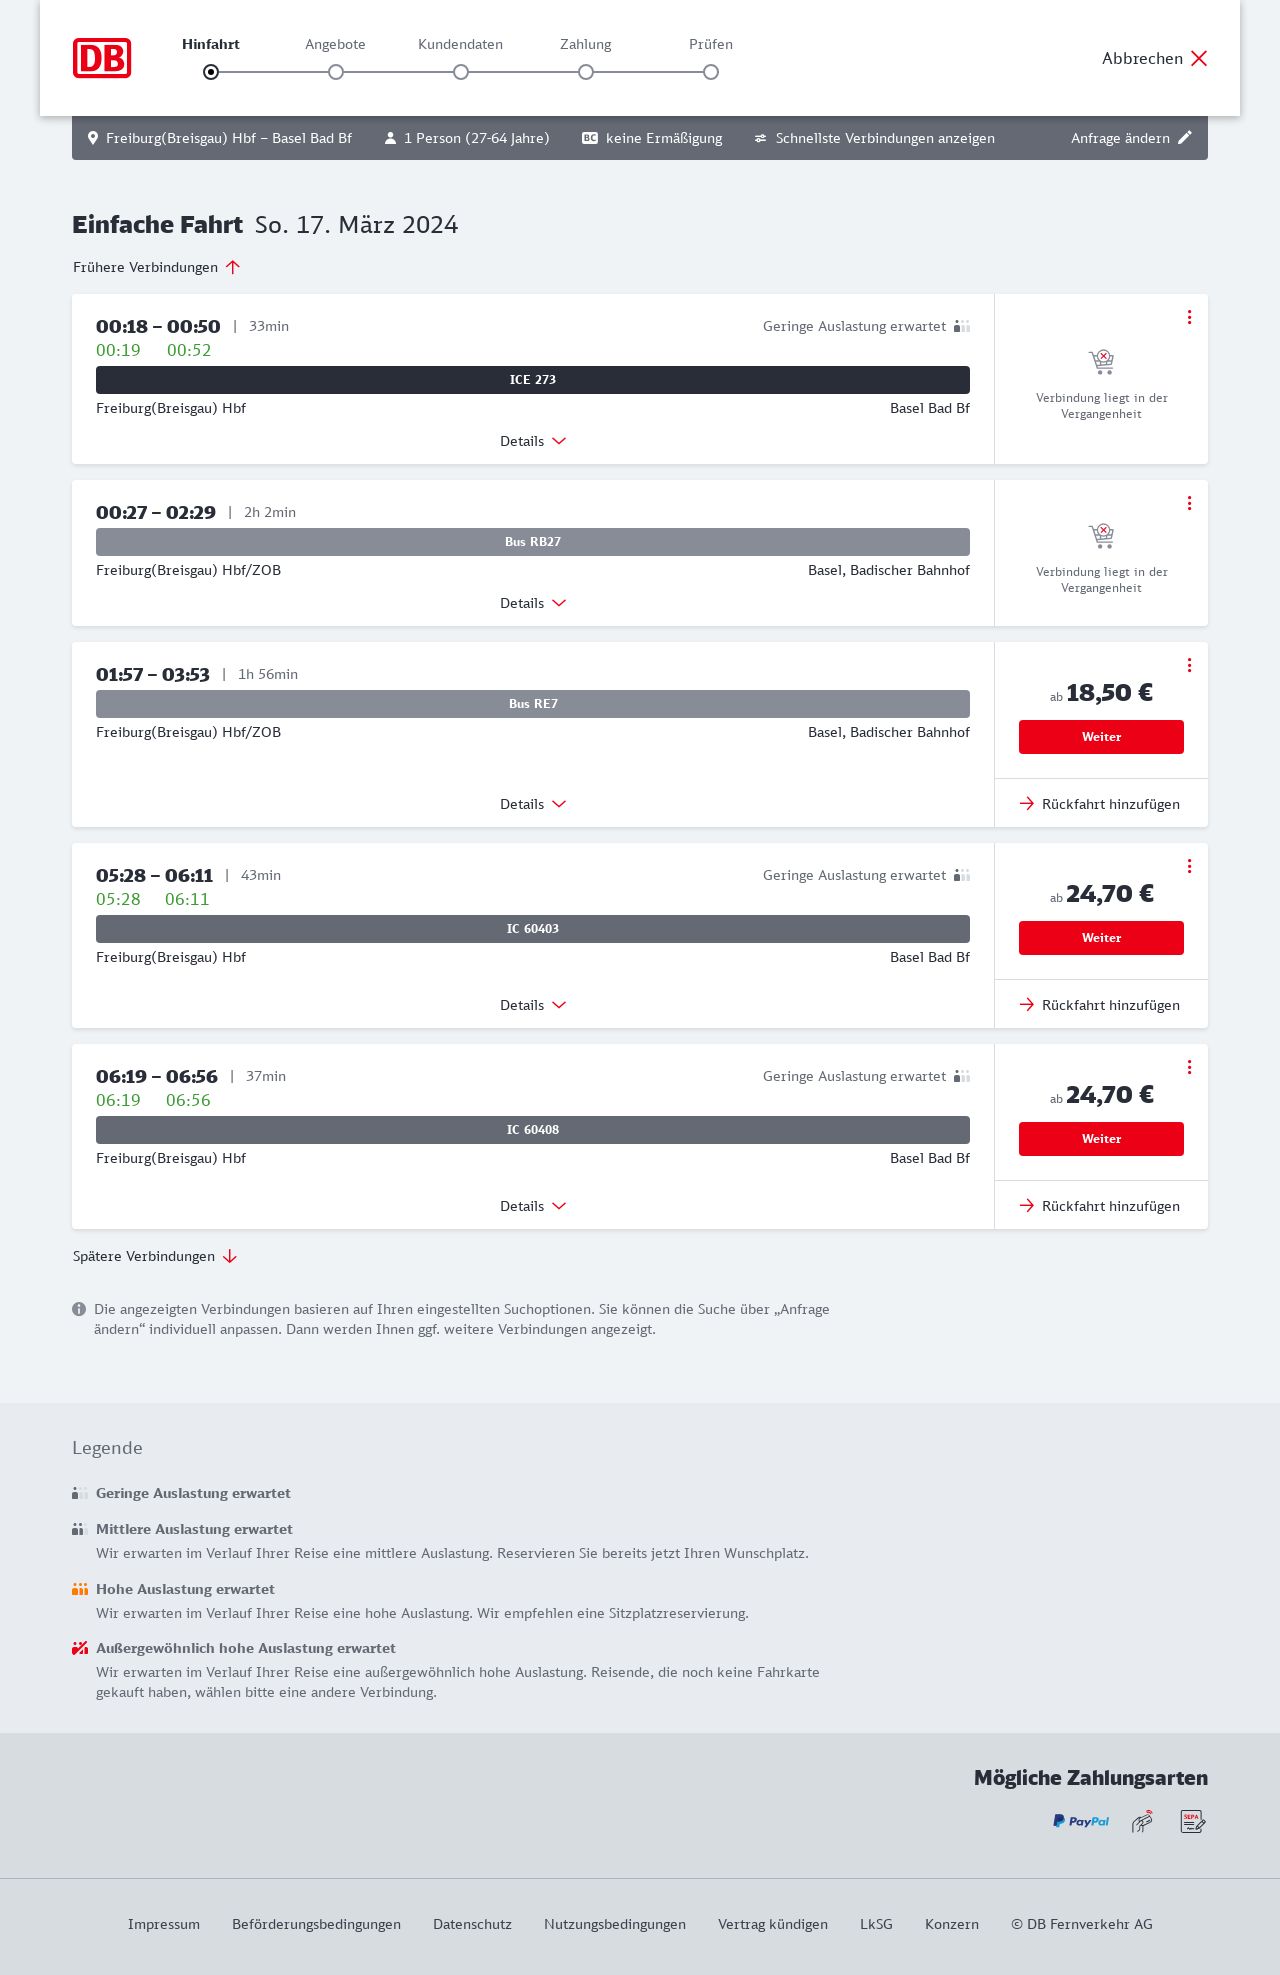Viewport: 1280px width, 1975px height.
Task: Click the pencil icon next to Anfrage ändern
Action: pyautogui.click(x=1185, y=138)
